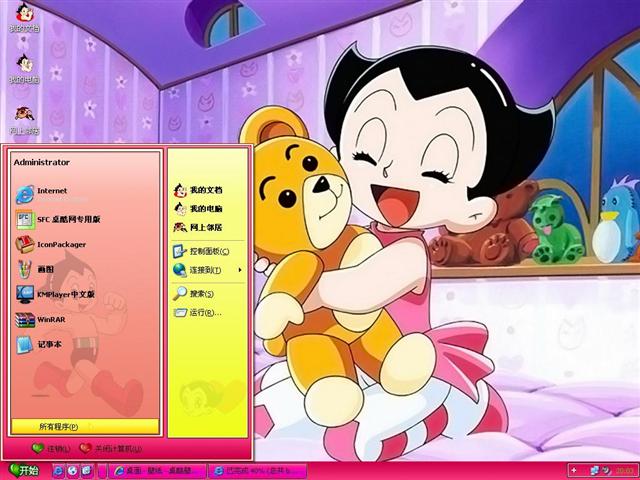640x480 pixels.
Task: Expand hidden system tray icons
Action: [x=574, y=471]
